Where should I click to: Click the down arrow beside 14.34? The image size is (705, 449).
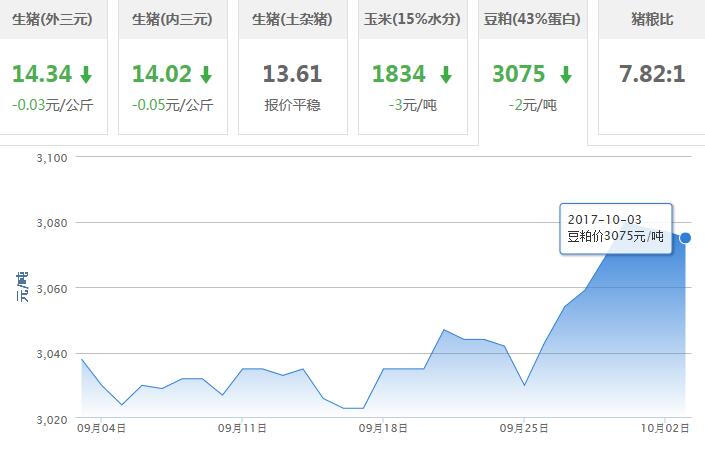86,75
